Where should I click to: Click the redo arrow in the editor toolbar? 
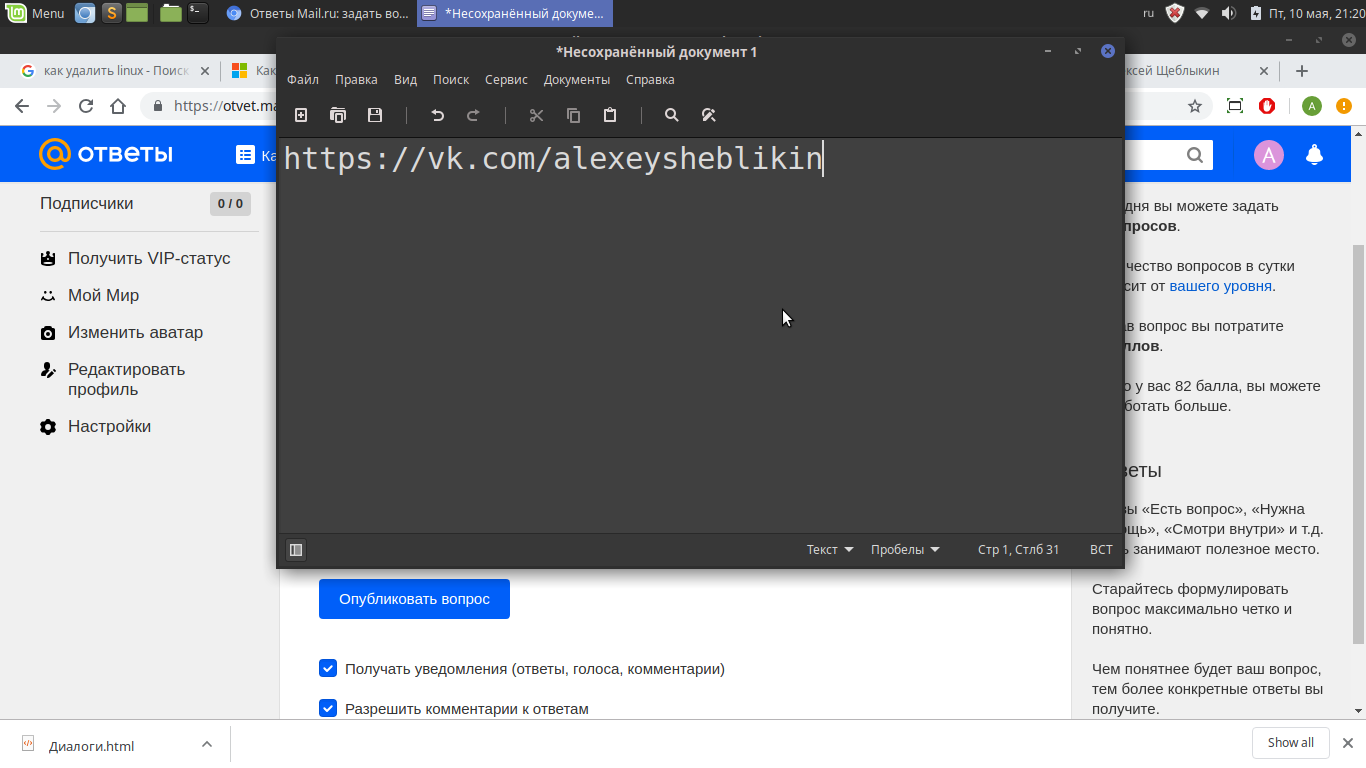coord(474,115)
